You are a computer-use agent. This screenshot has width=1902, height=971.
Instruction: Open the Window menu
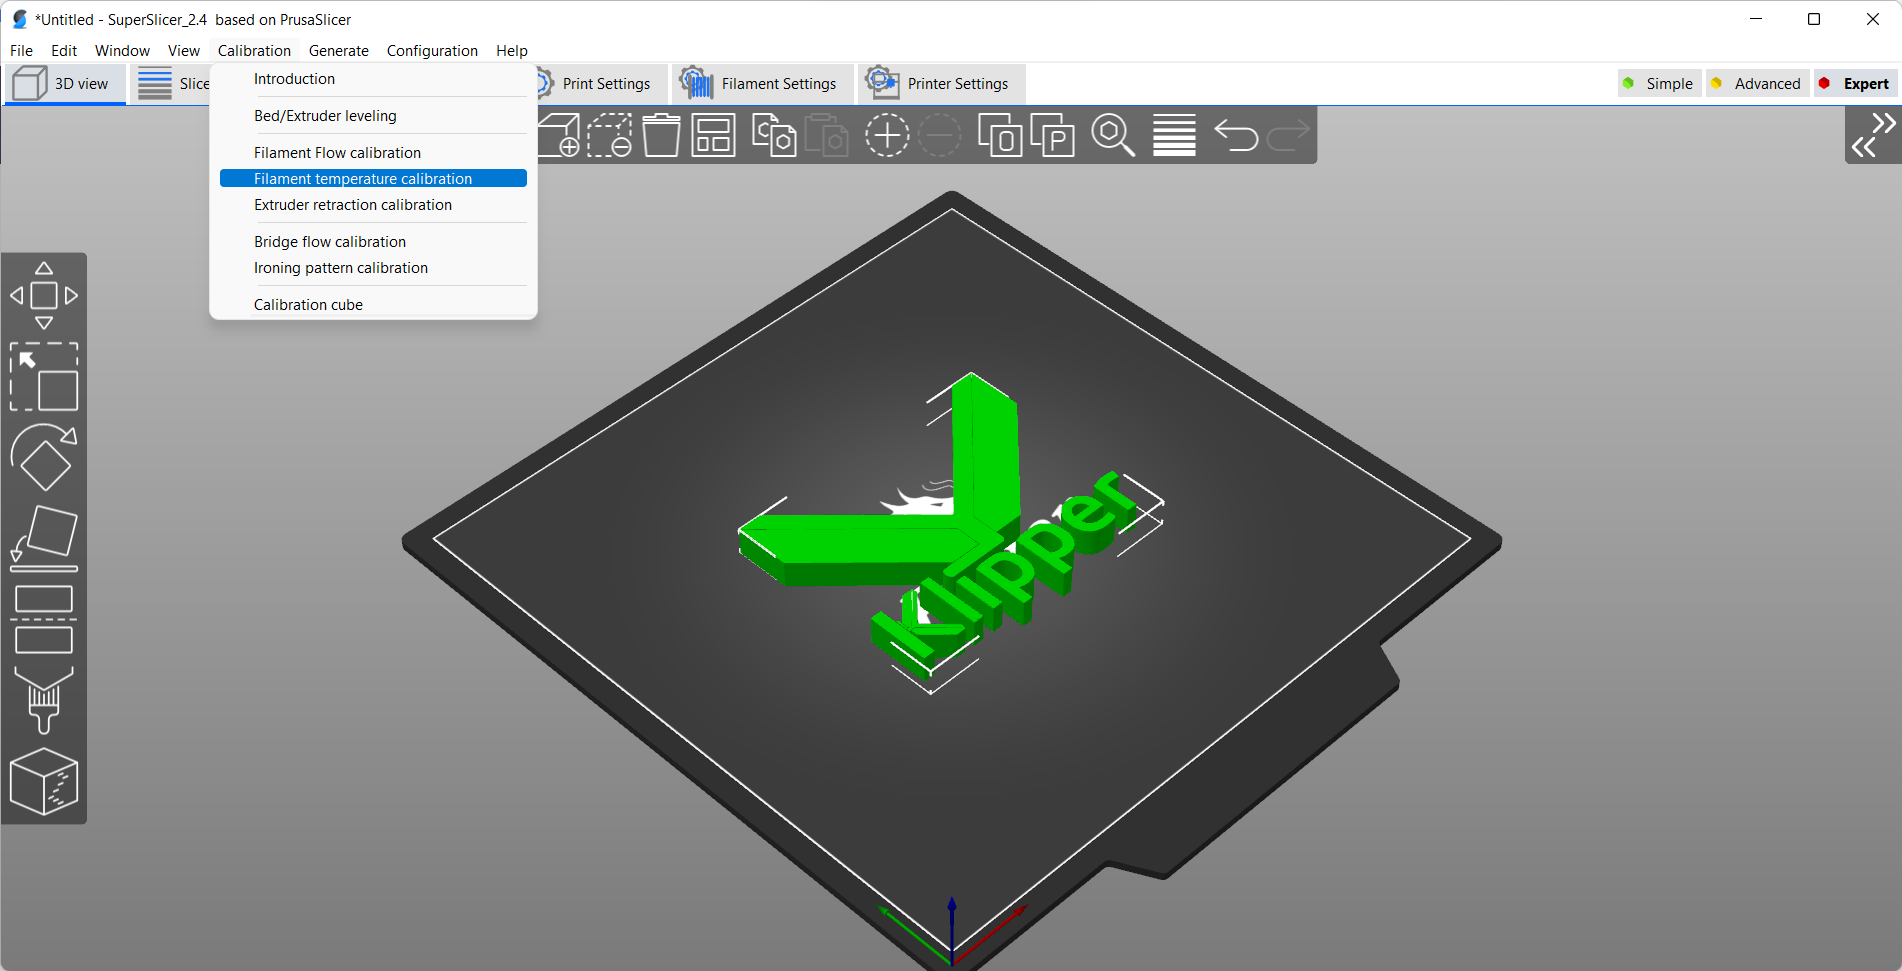click(x=122, y=50)
